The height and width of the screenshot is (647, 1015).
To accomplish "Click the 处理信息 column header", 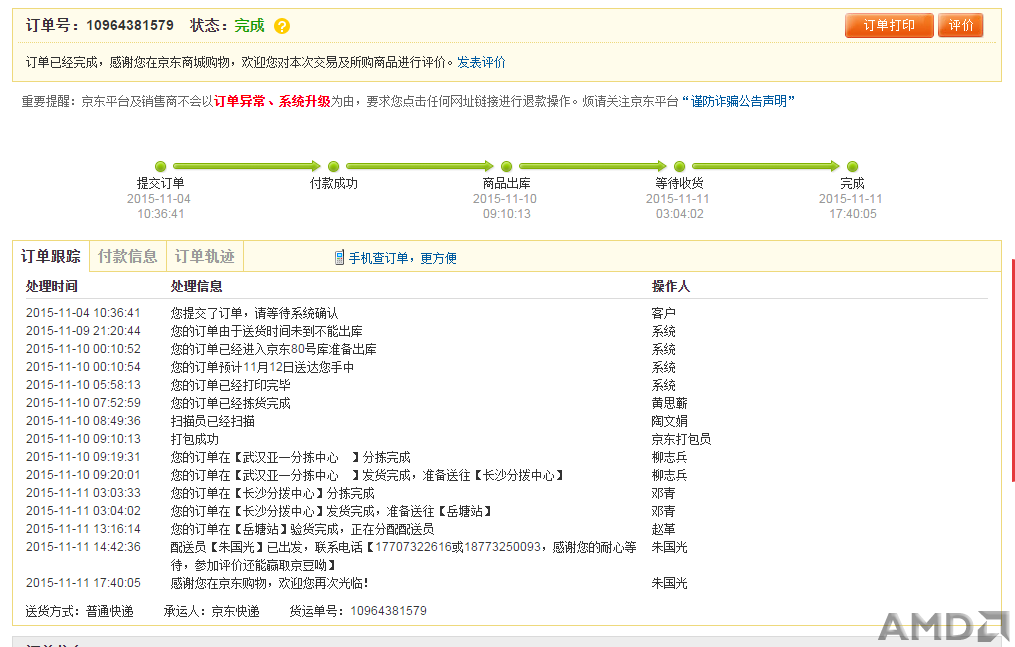I will pyautogui.click(x=196, y=286).
